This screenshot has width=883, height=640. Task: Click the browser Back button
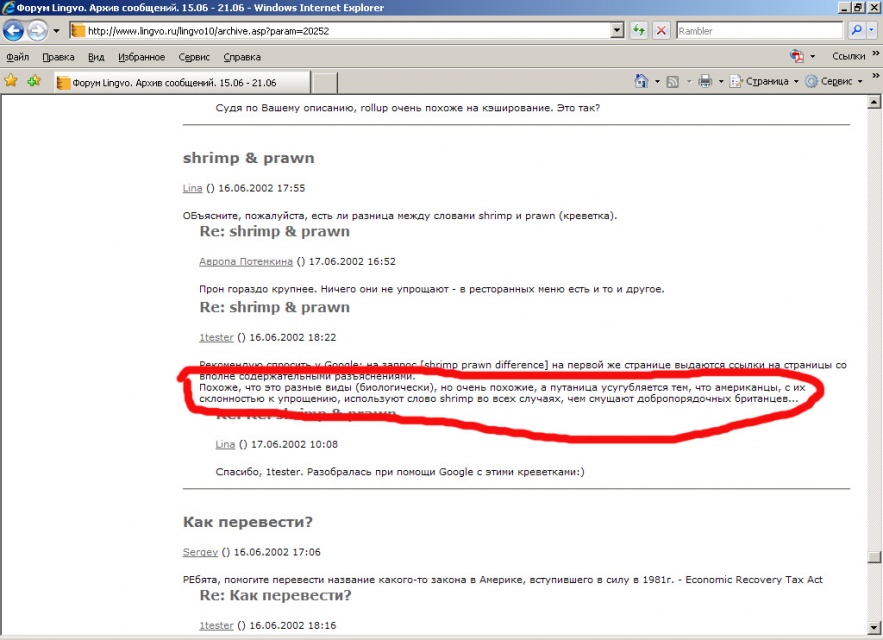click(x=14, y=31)
